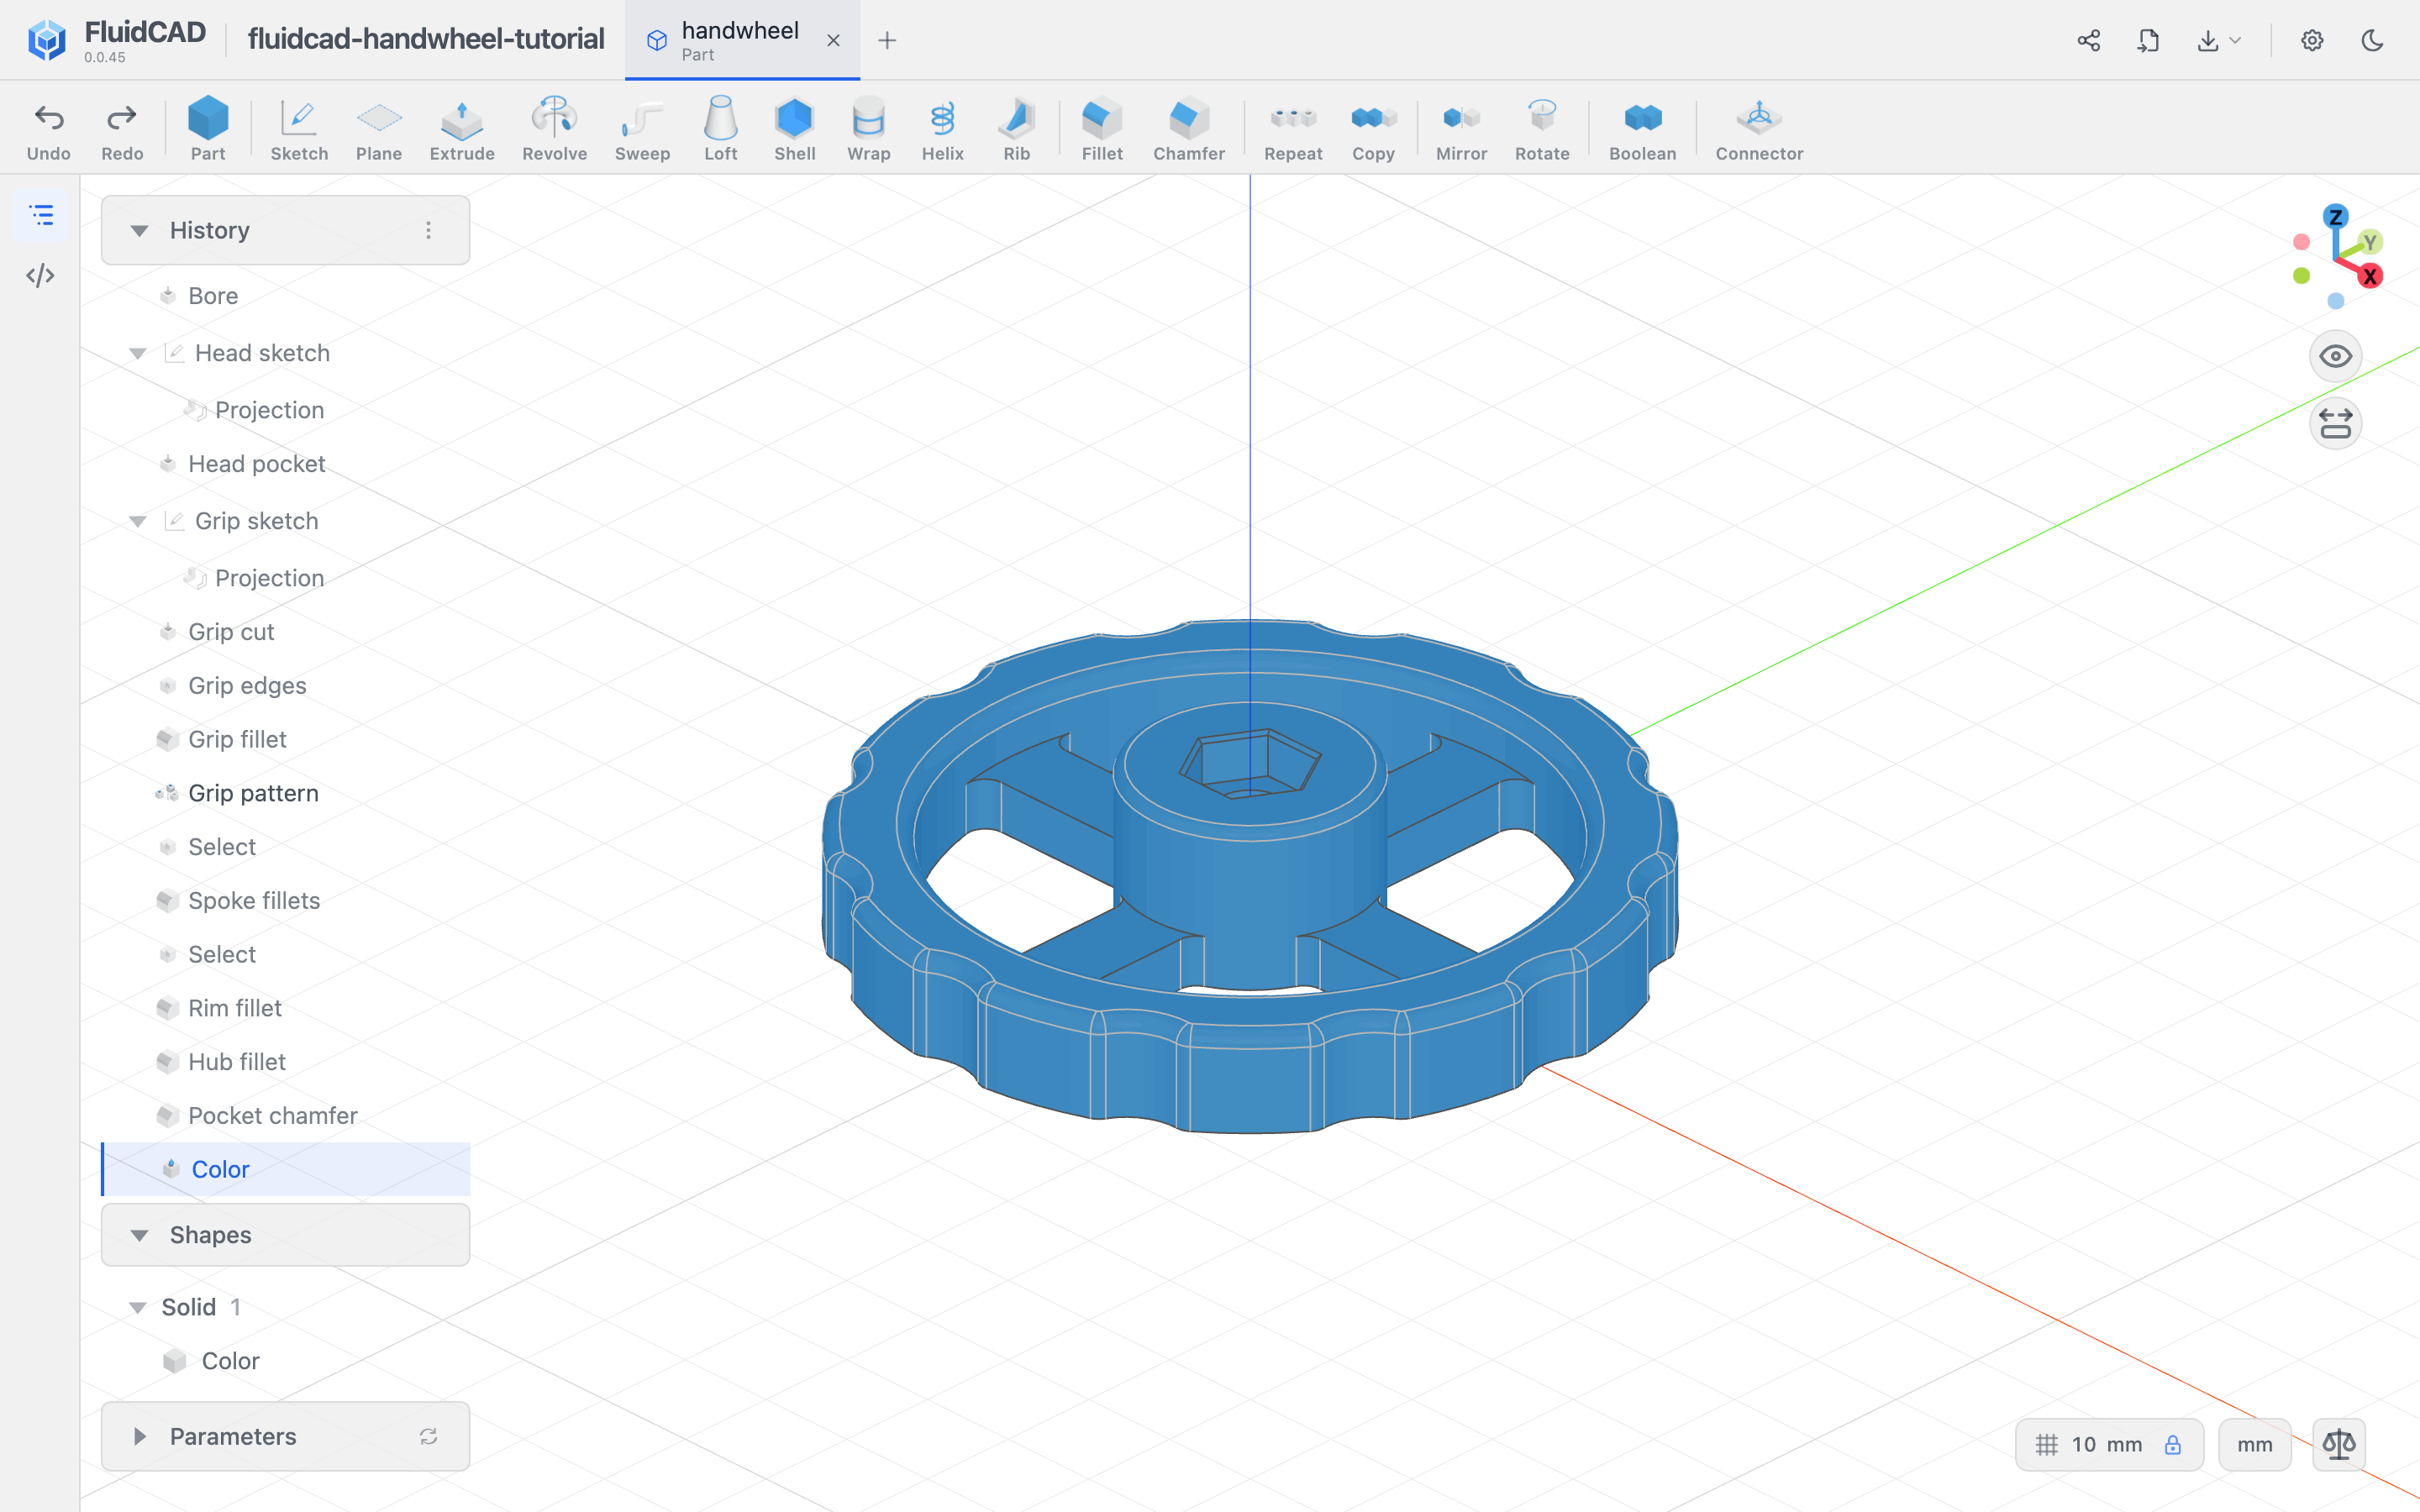The image size is (2420, 1512).
Task: Click the Undo button
Action: pos(48,129)
